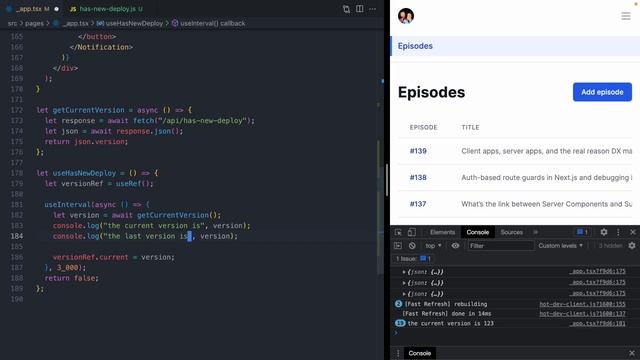
Task: Open episode #139 link
Action: [x=418, y=151]
